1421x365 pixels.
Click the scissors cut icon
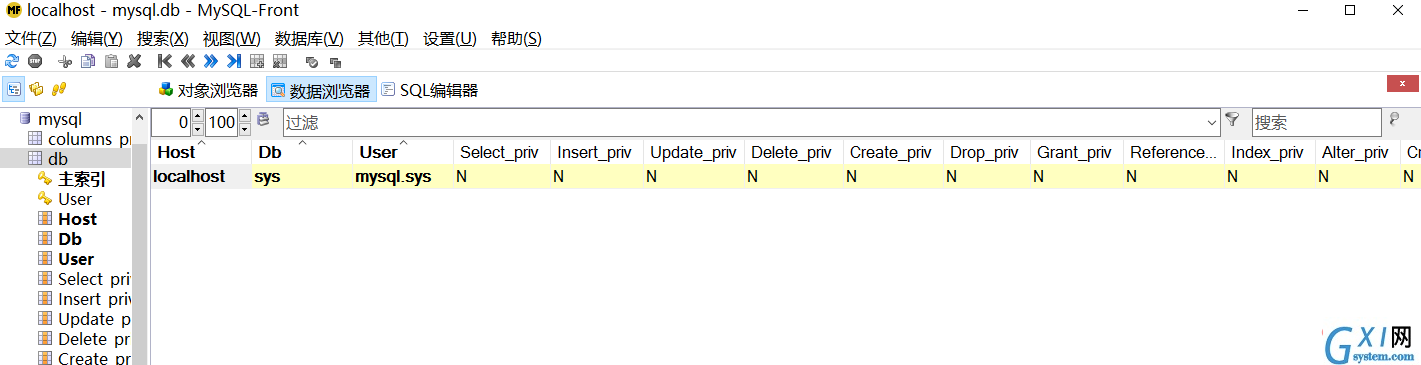point(66,61)
